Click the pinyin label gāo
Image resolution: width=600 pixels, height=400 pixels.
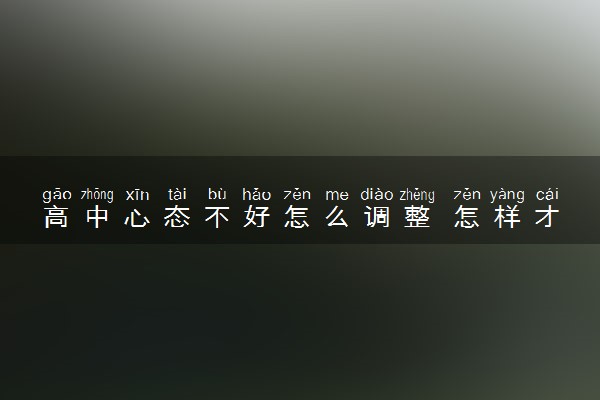click(57, 195)
